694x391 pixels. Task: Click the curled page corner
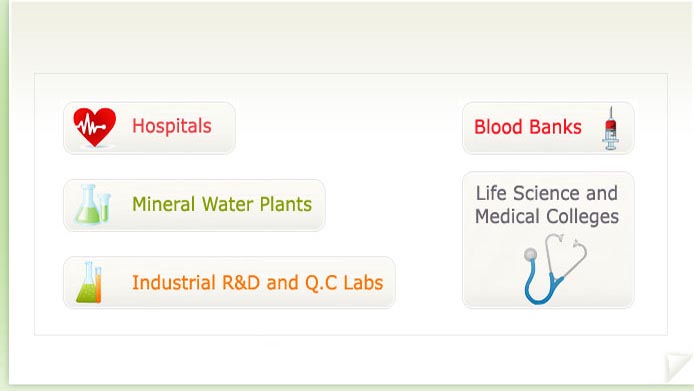point(678,367)
